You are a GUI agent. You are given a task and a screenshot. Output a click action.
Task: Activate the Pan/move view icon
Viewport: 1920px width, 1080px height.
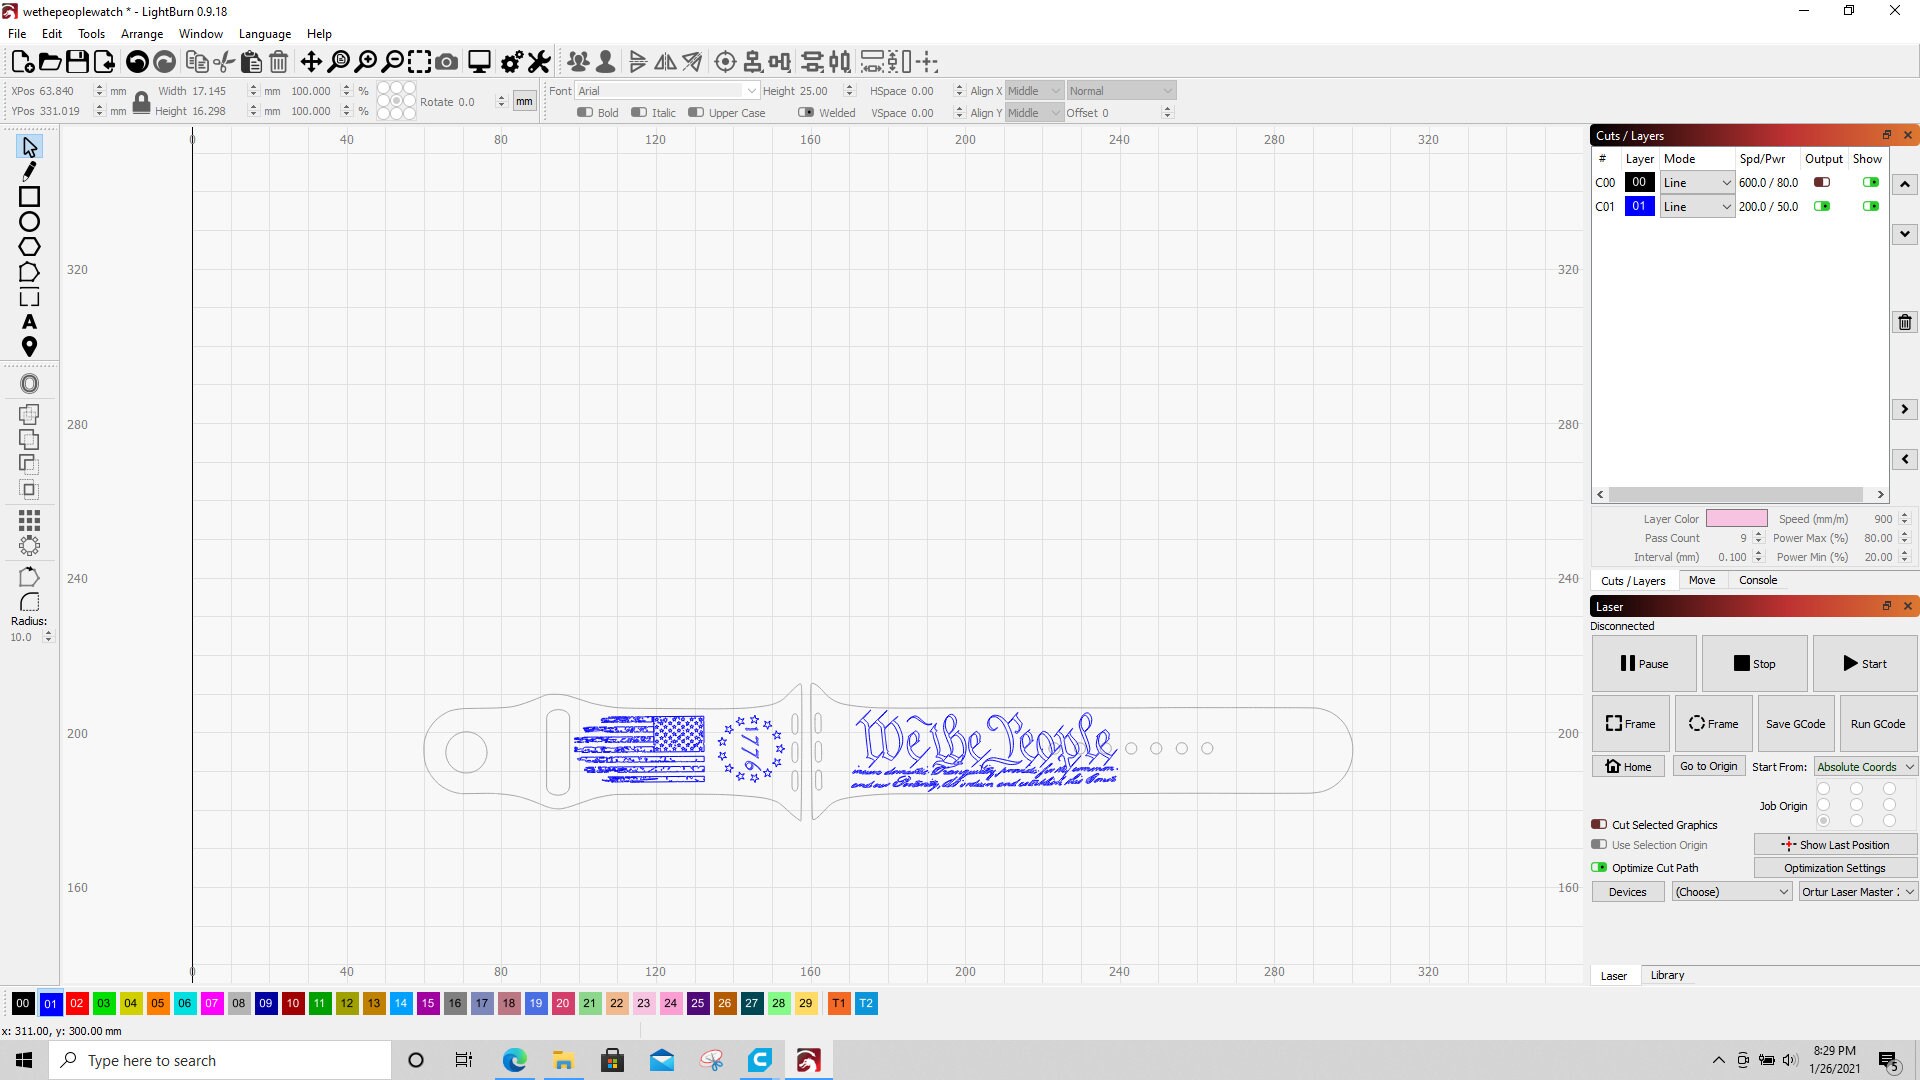tap(311, 62)
